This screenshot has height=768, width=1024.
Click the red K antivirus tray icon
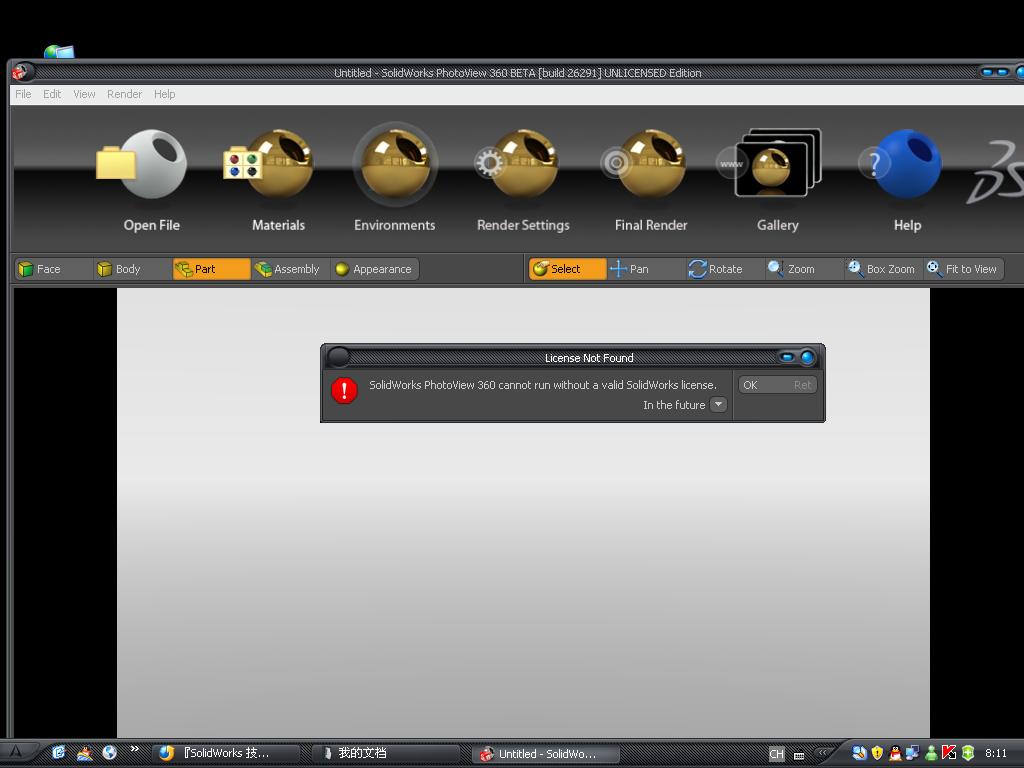tap(950, 753)
